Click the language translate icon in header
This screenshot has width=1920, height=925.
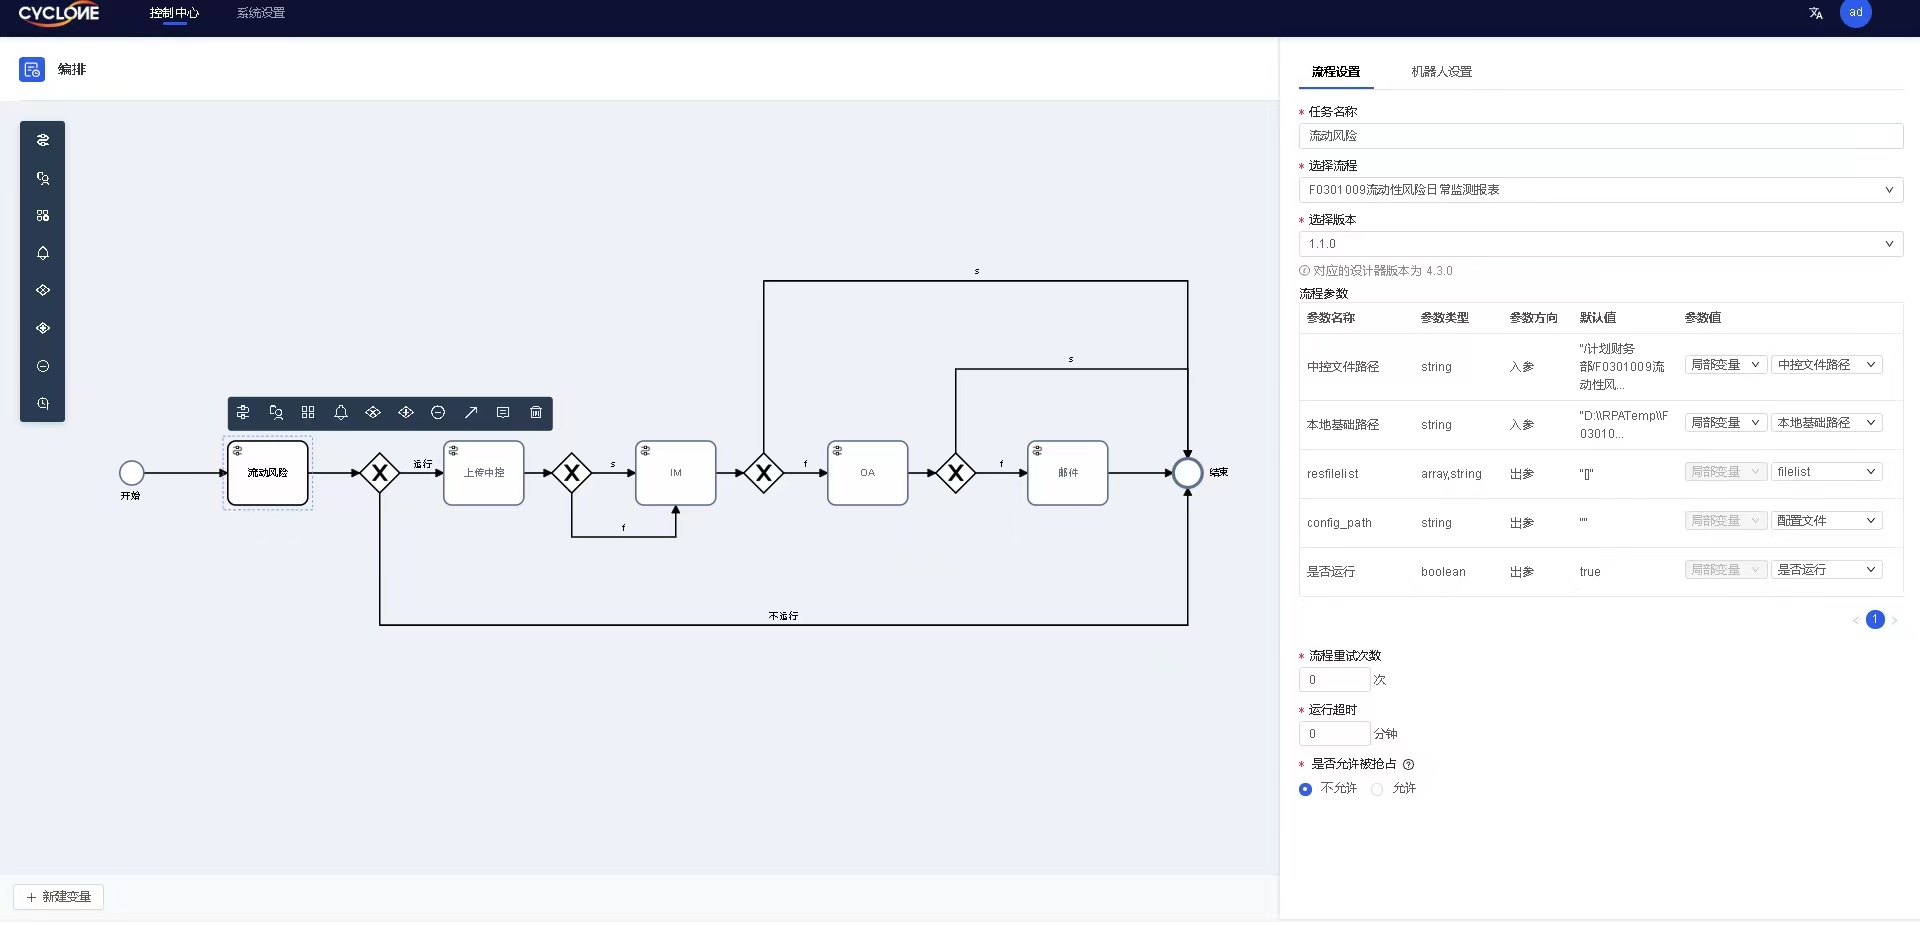coord(1816,13)
